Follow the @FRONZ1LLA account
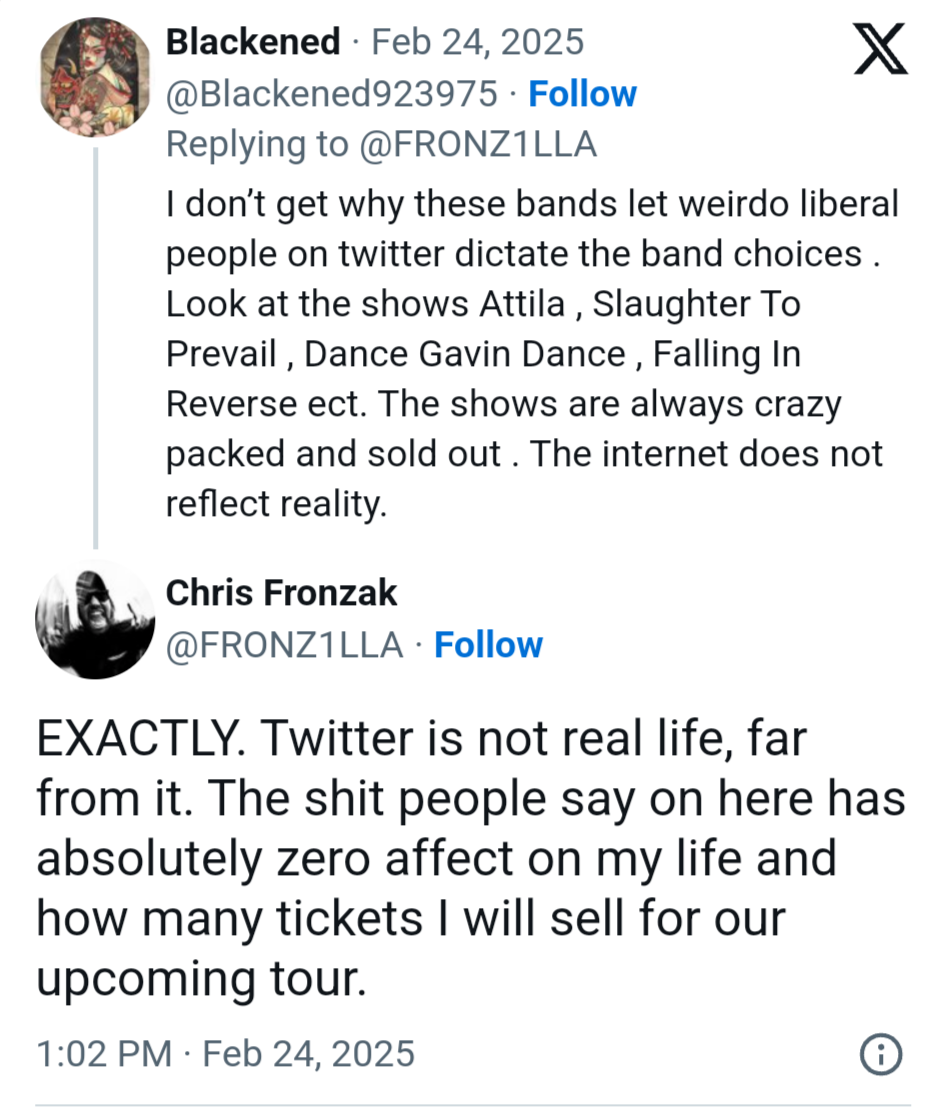Viewport: 940px width, 1112px height. click(488, 645)
